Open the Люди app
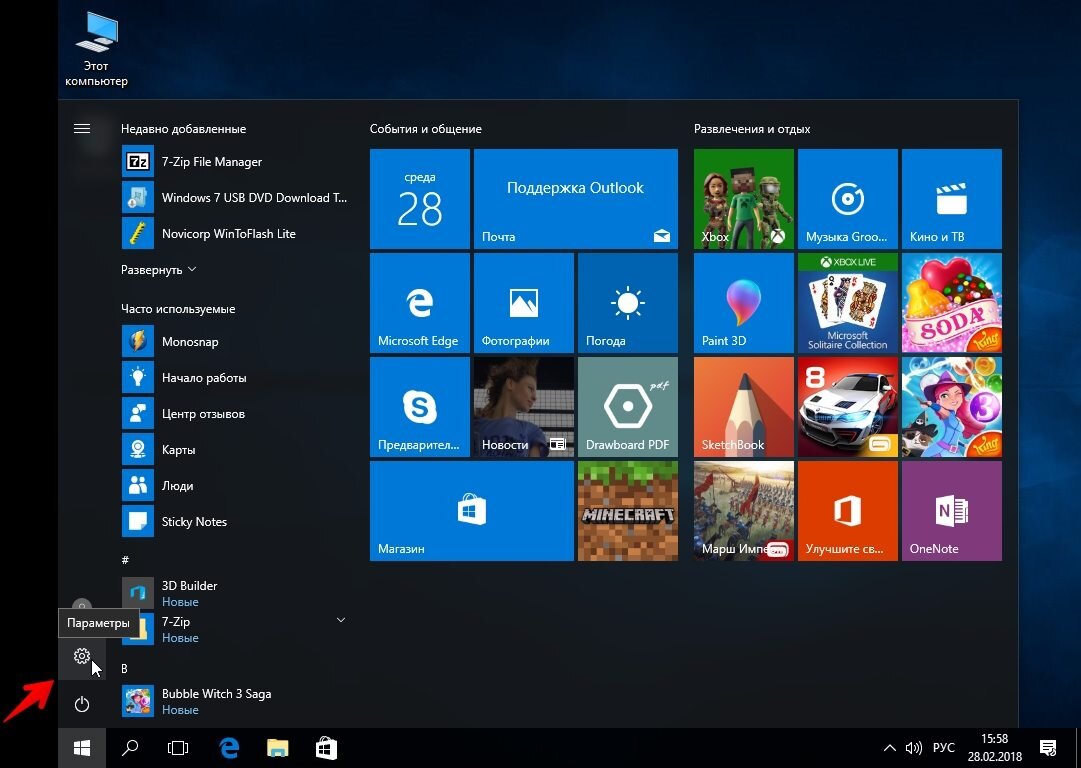 [x=234, y=485]
